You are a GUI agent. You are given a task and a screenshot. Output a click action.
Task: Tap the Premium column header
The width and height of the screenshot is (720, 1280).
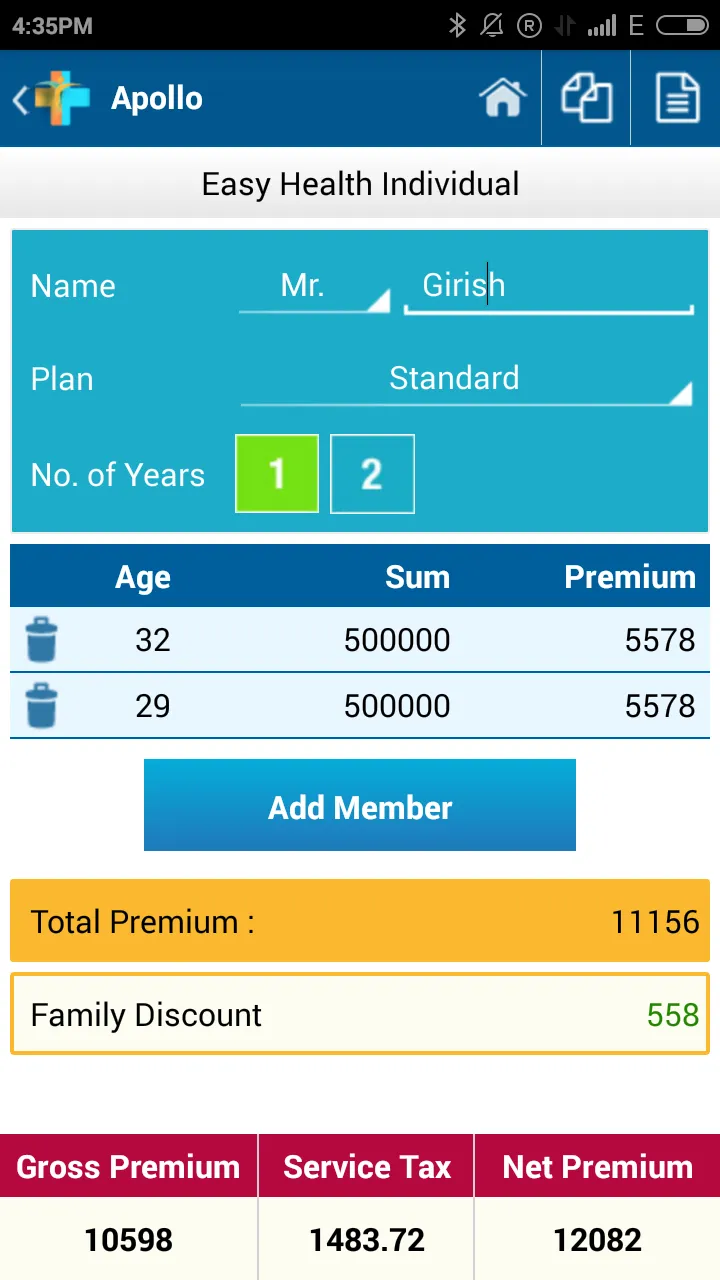[x=629, y=577]
